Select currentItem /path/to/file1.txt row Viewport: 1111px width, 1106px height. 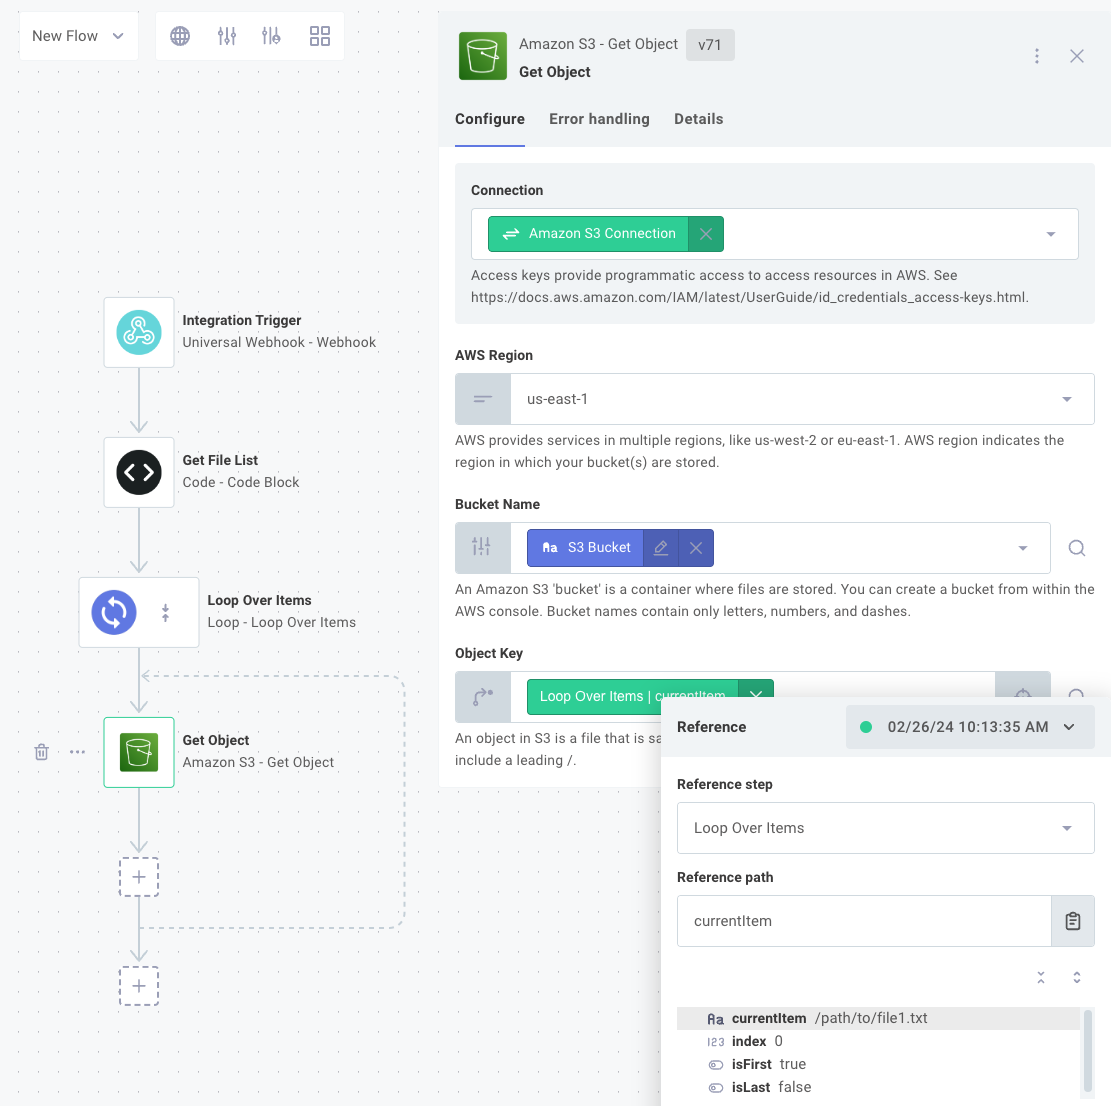pos(879,1018)
